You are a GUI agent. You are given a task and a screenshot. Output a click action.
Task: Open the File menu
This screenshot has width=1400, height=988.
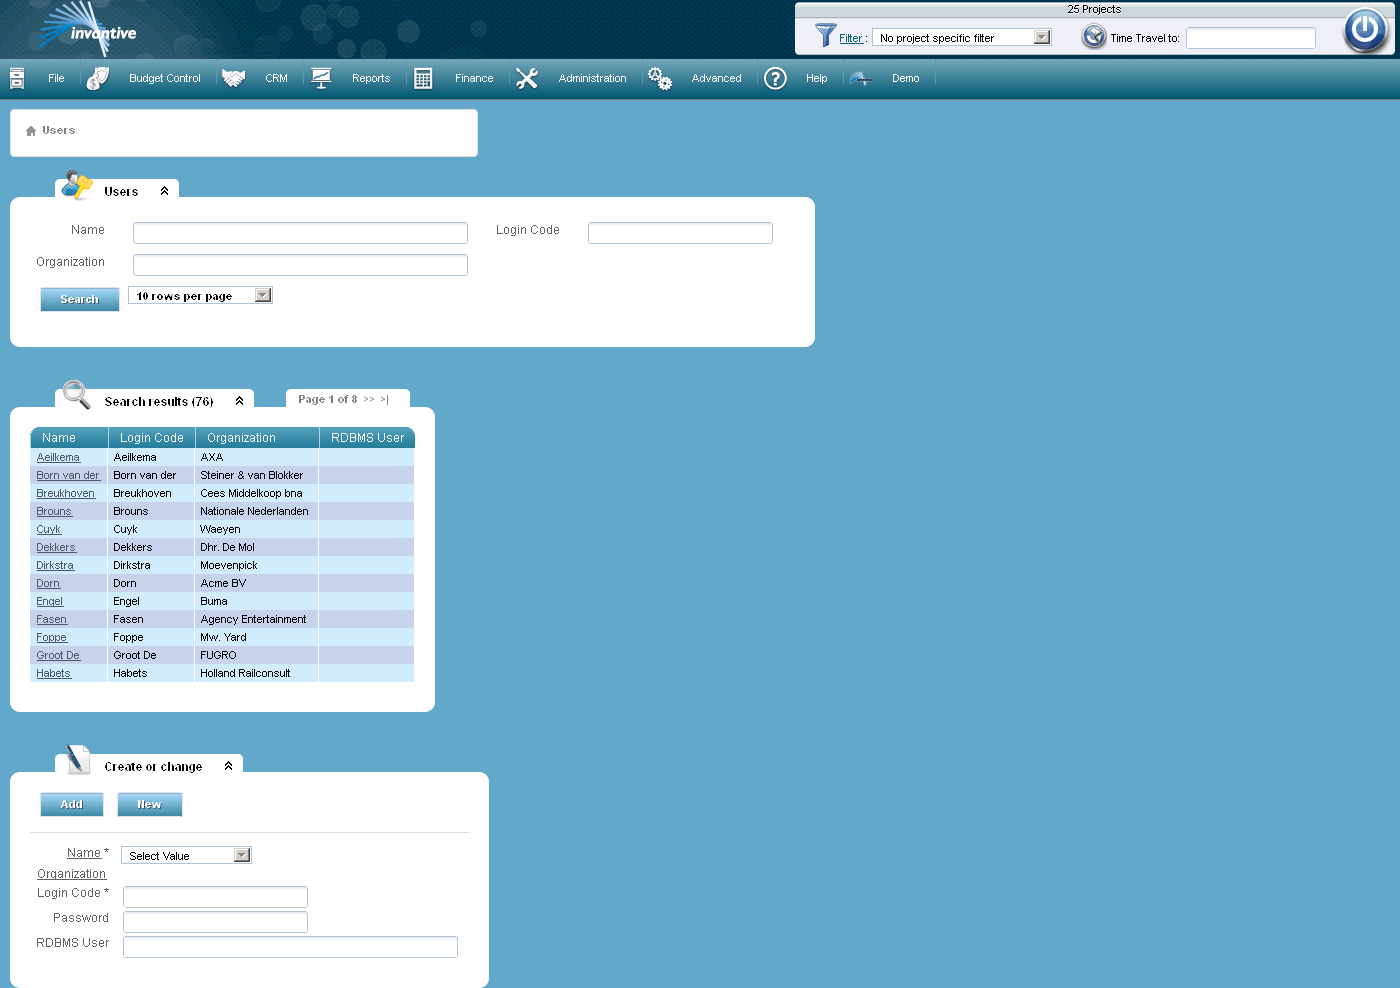coord(56,78)
